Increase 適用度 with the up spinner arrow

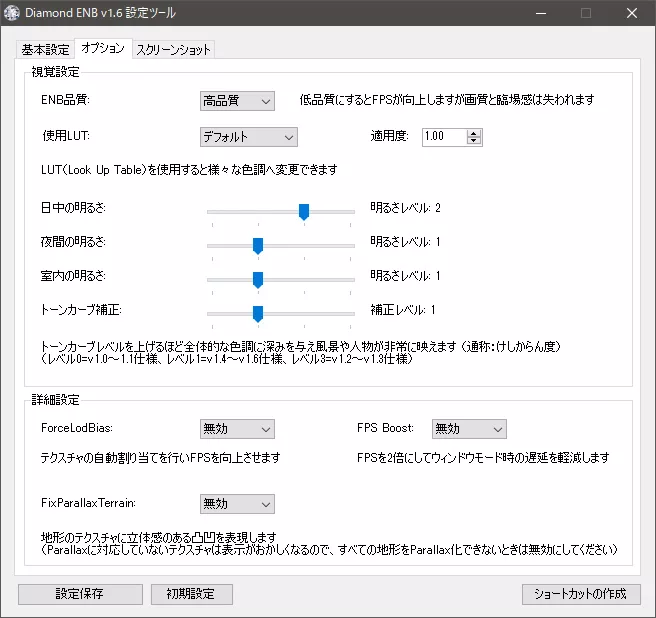[x=474, y=133]
